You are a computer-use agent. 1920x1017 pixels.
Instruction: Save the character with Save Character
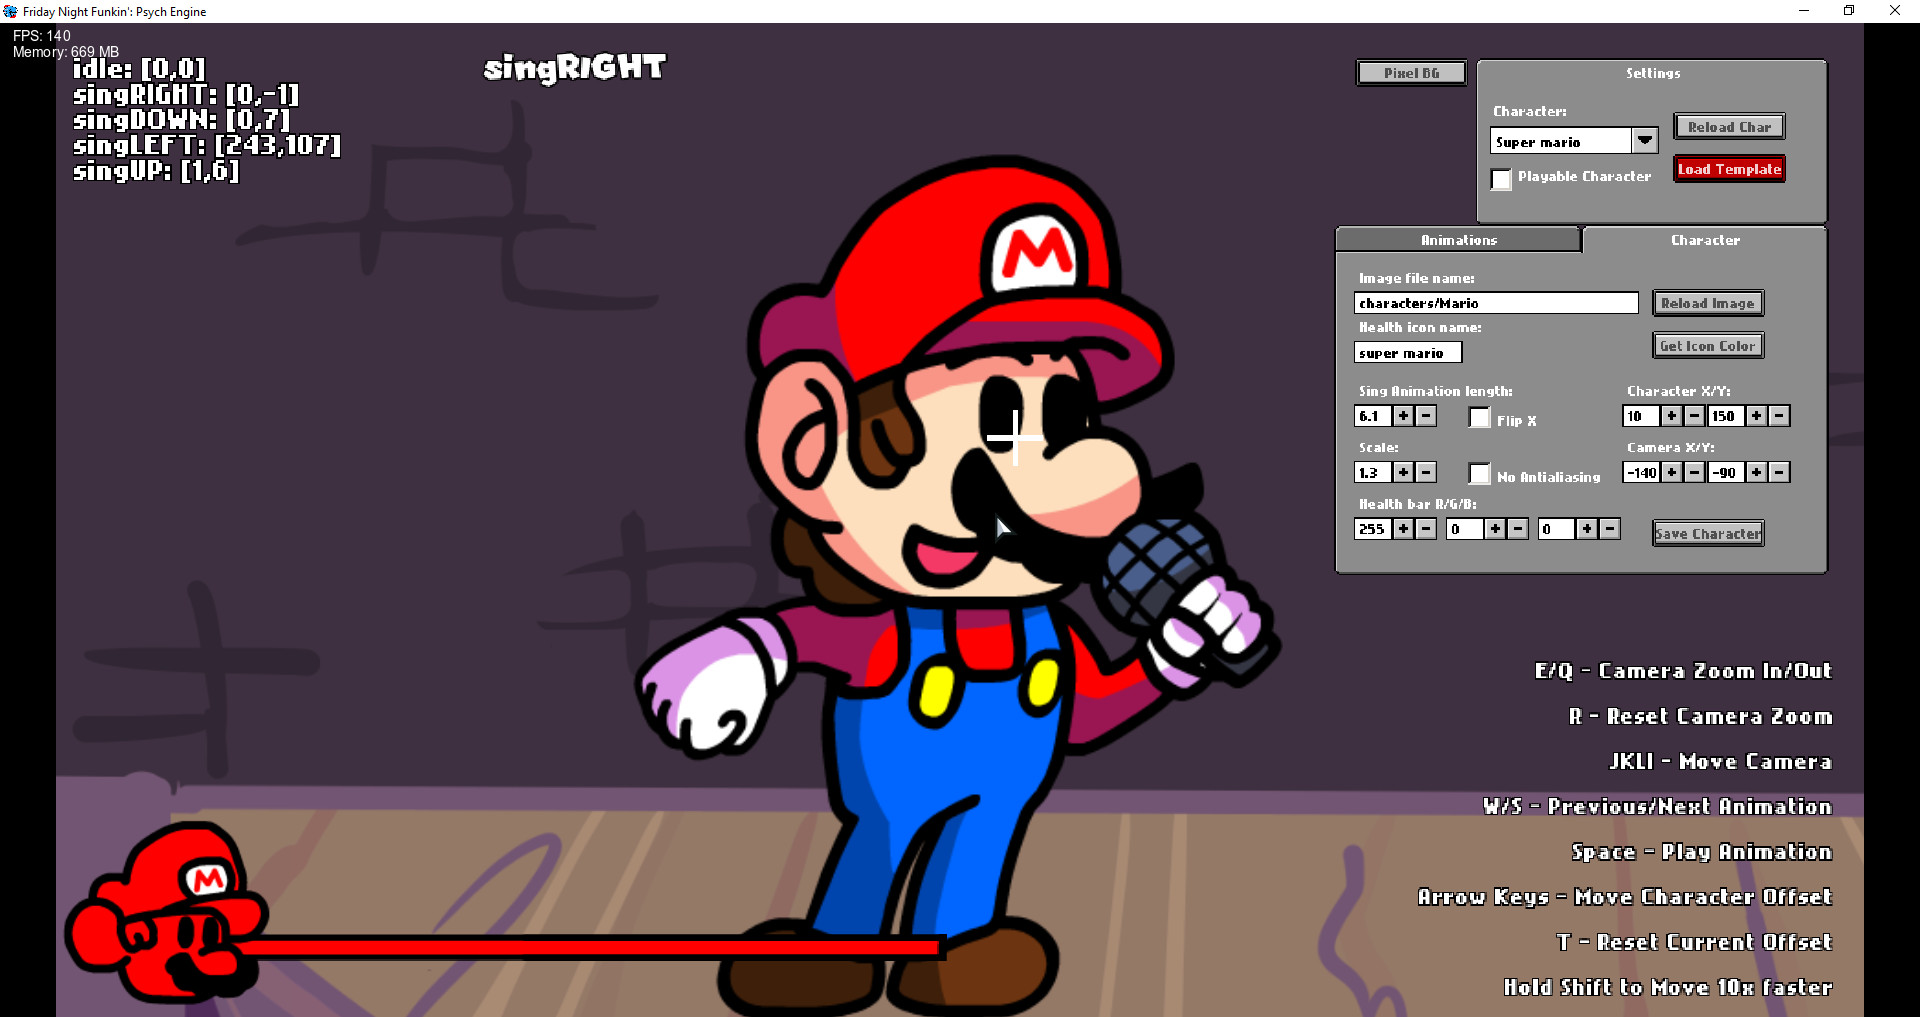point(1707,533)
